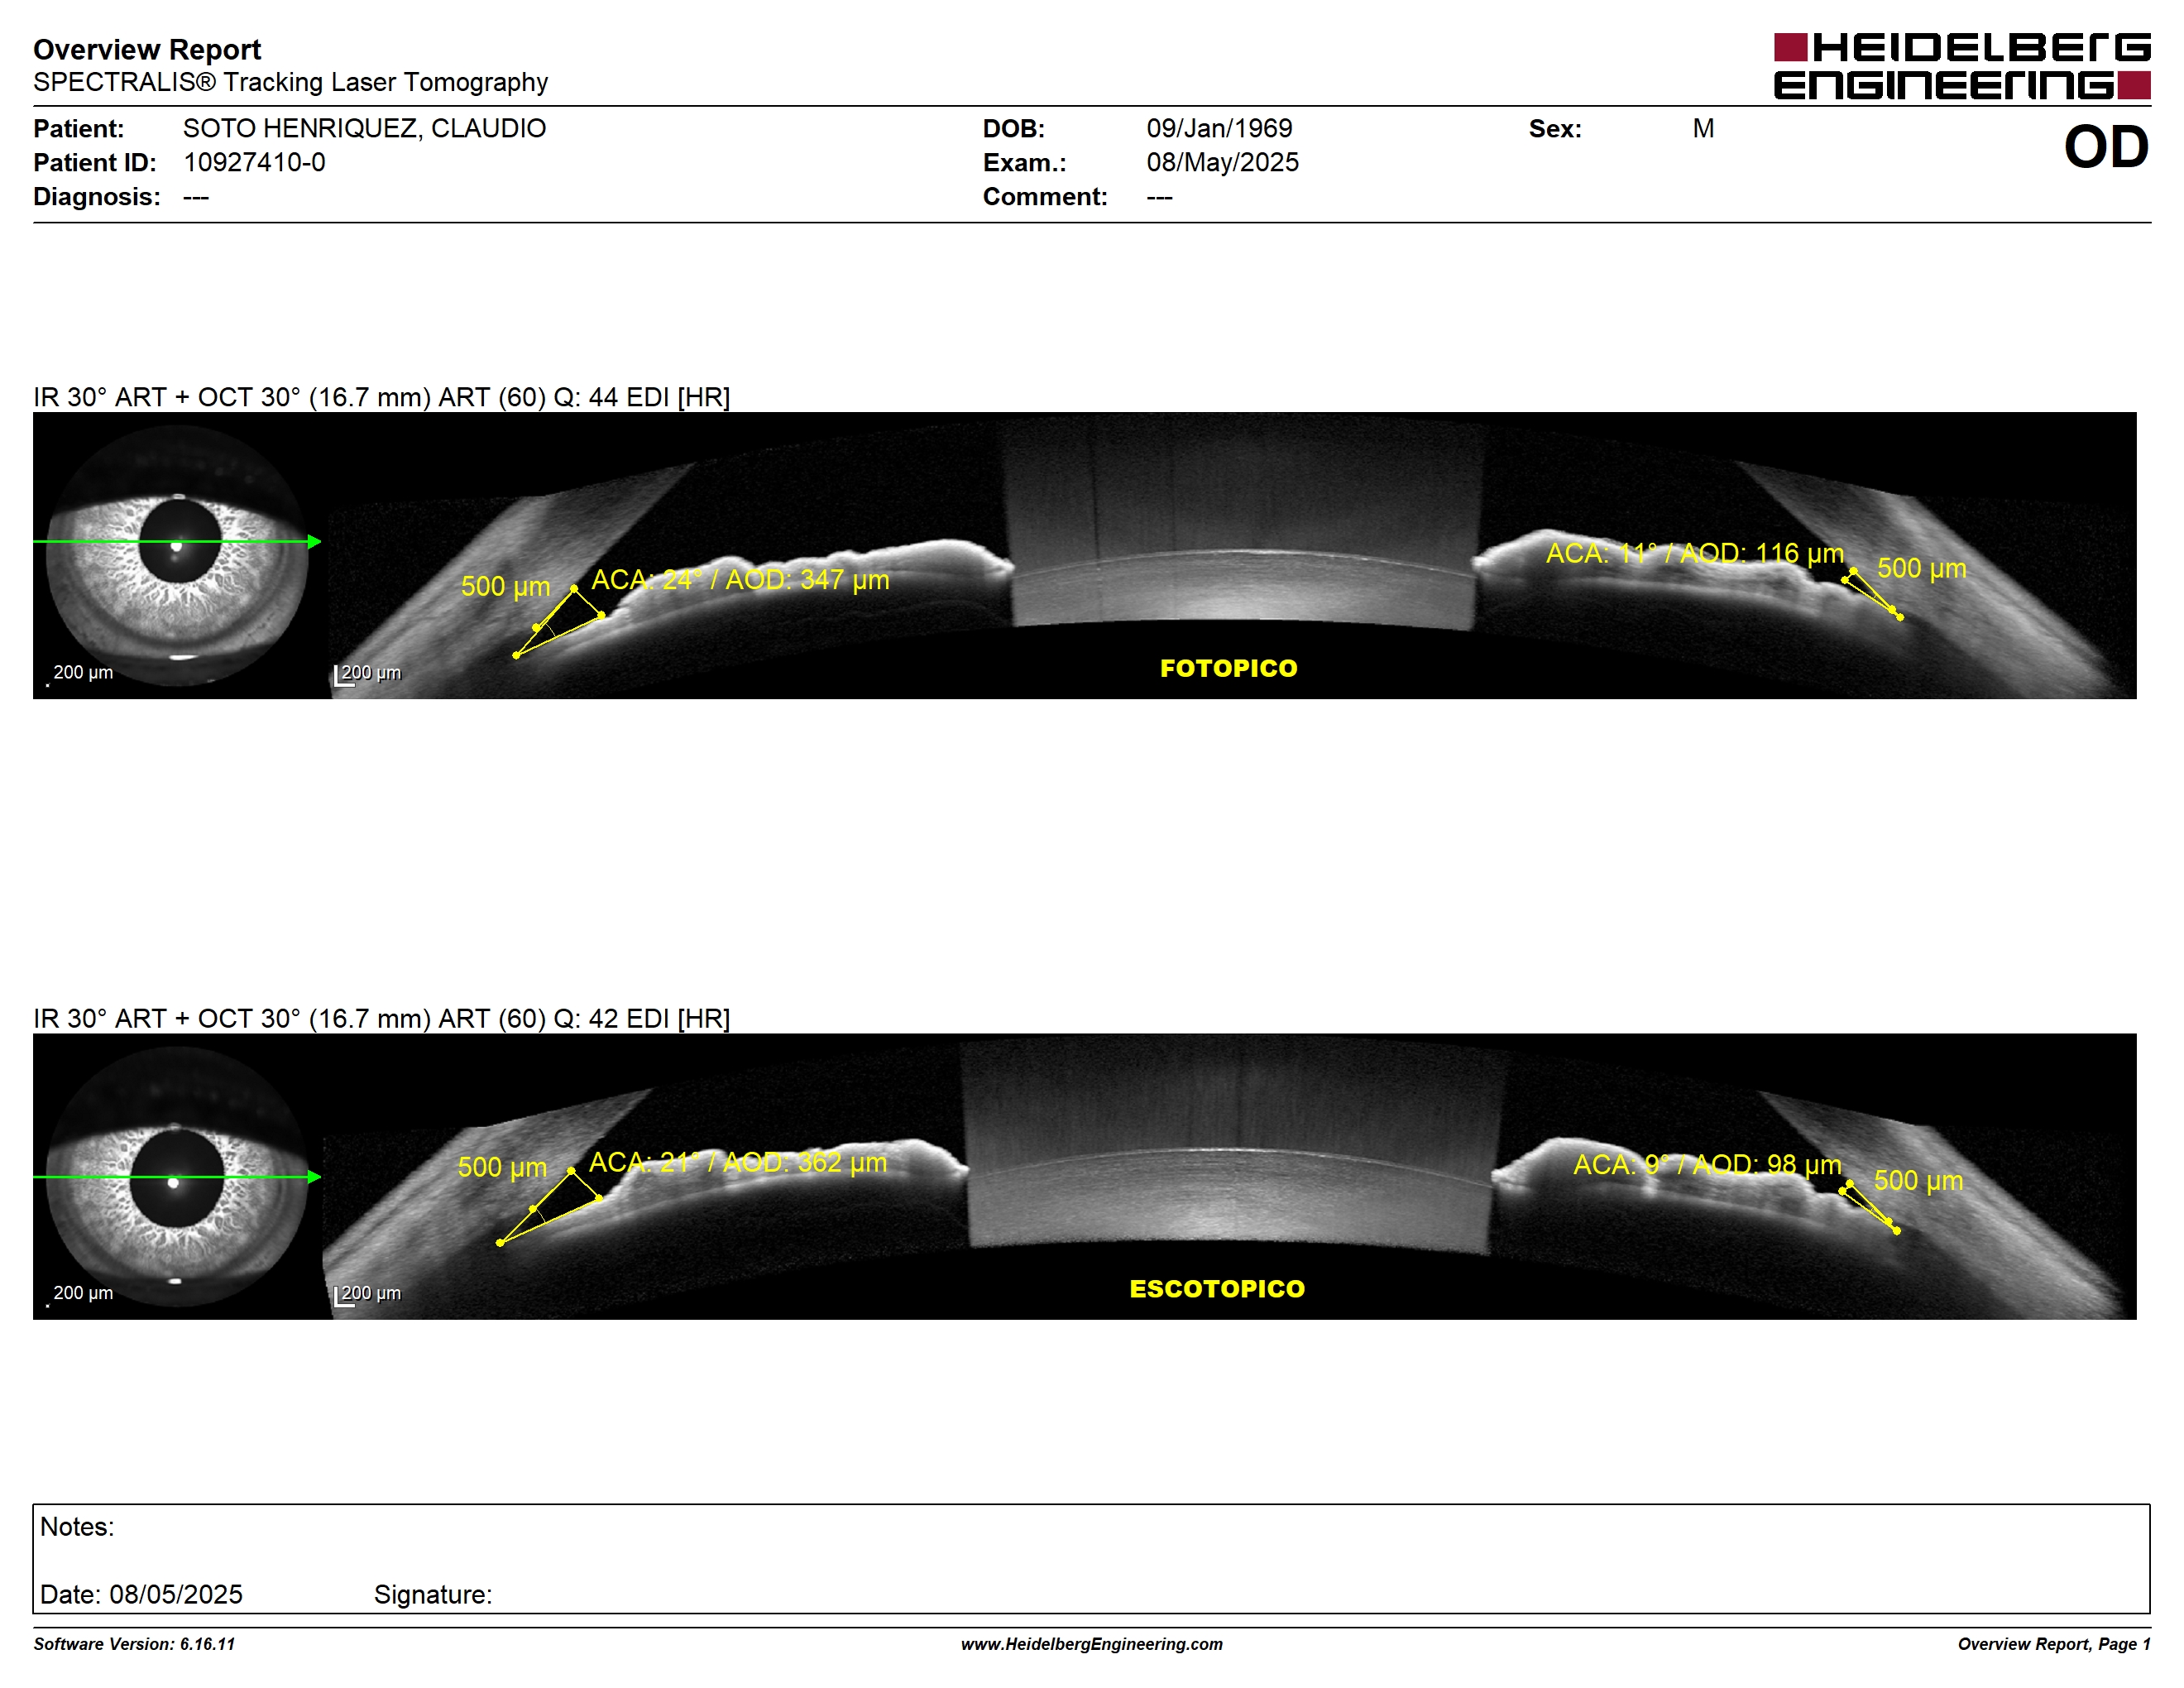Click the SPECTRALIS® Tracking Laser Tomography subtitle
This screenshot has width=2184, height=1688.
pyautogui.click(x=290, y=82)
